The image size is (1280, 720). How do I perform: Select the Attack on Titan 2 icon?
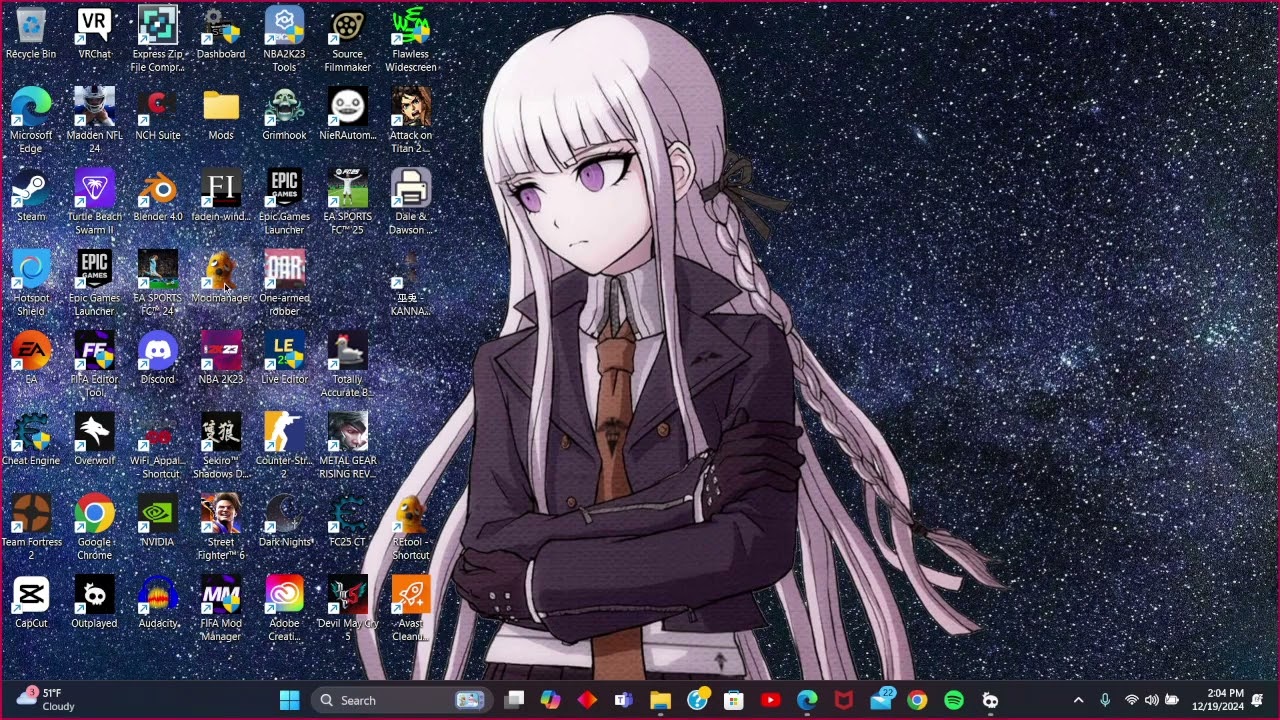(x=411, y=121)
